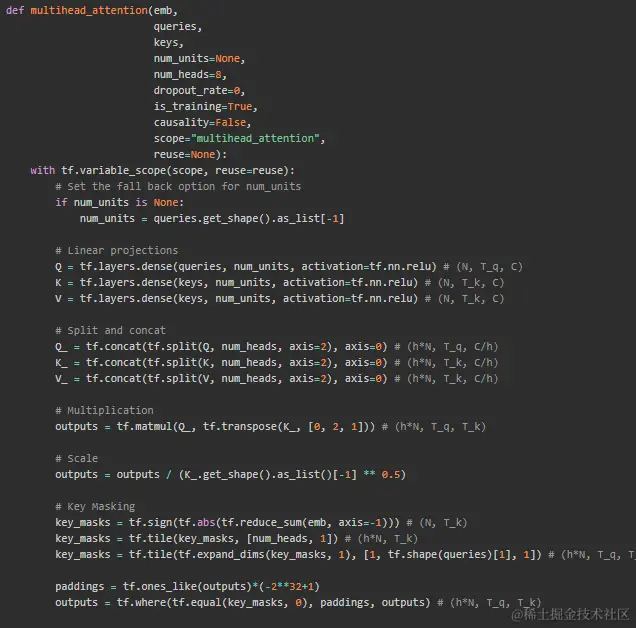Click the key_masks = tf.sign line
This screenshot has width=636, height=628.
point(261,523)
